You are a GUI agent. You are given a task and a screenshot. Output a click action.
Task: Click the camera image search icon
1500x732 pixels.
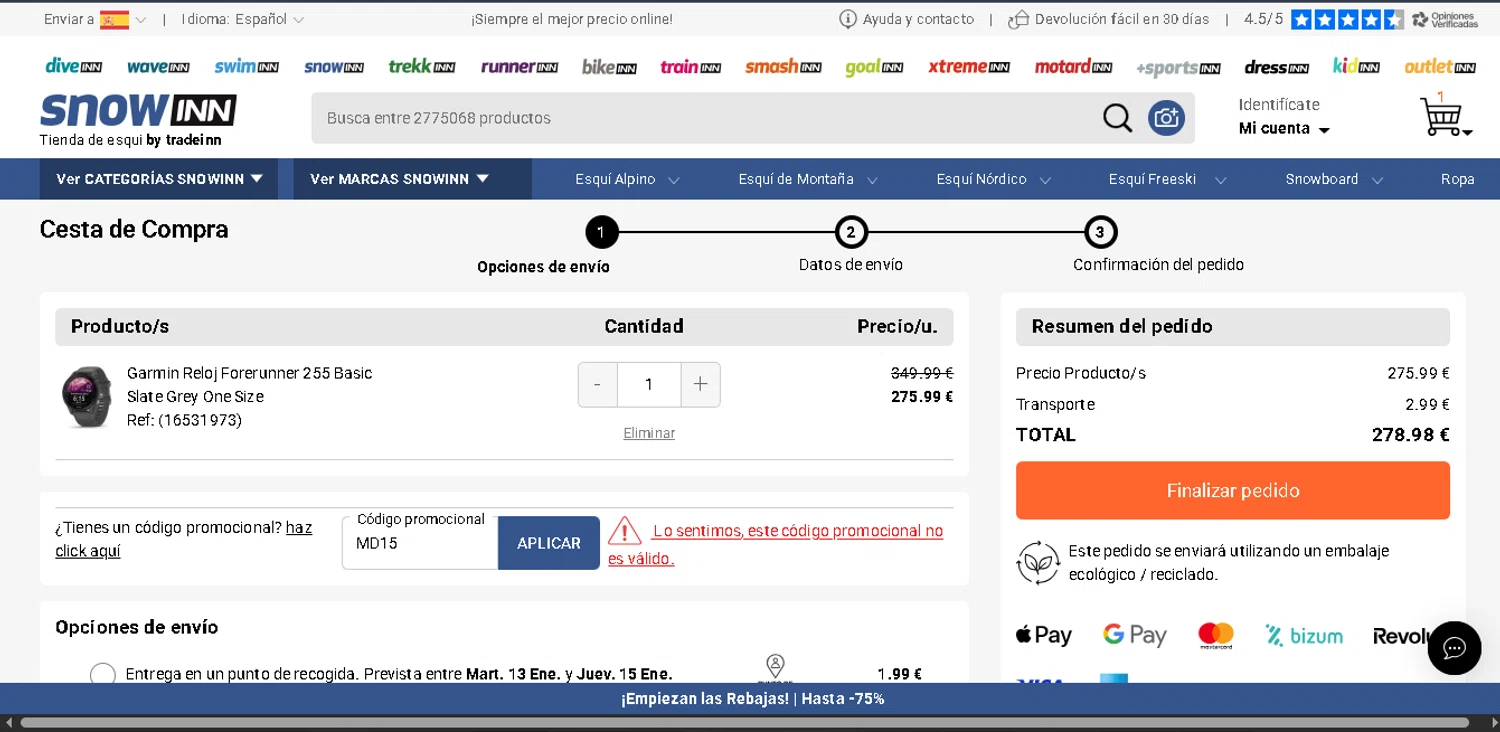tap(1166, 118)
